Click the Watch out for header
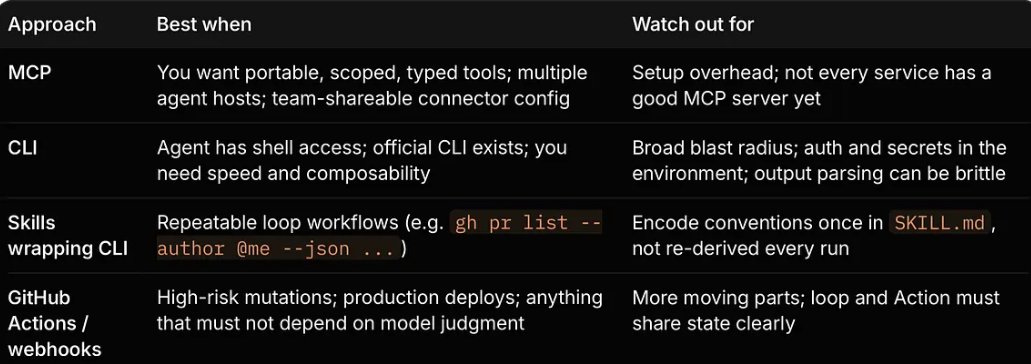Viewport: 1031px width, 364px height. tap(693, 24)
